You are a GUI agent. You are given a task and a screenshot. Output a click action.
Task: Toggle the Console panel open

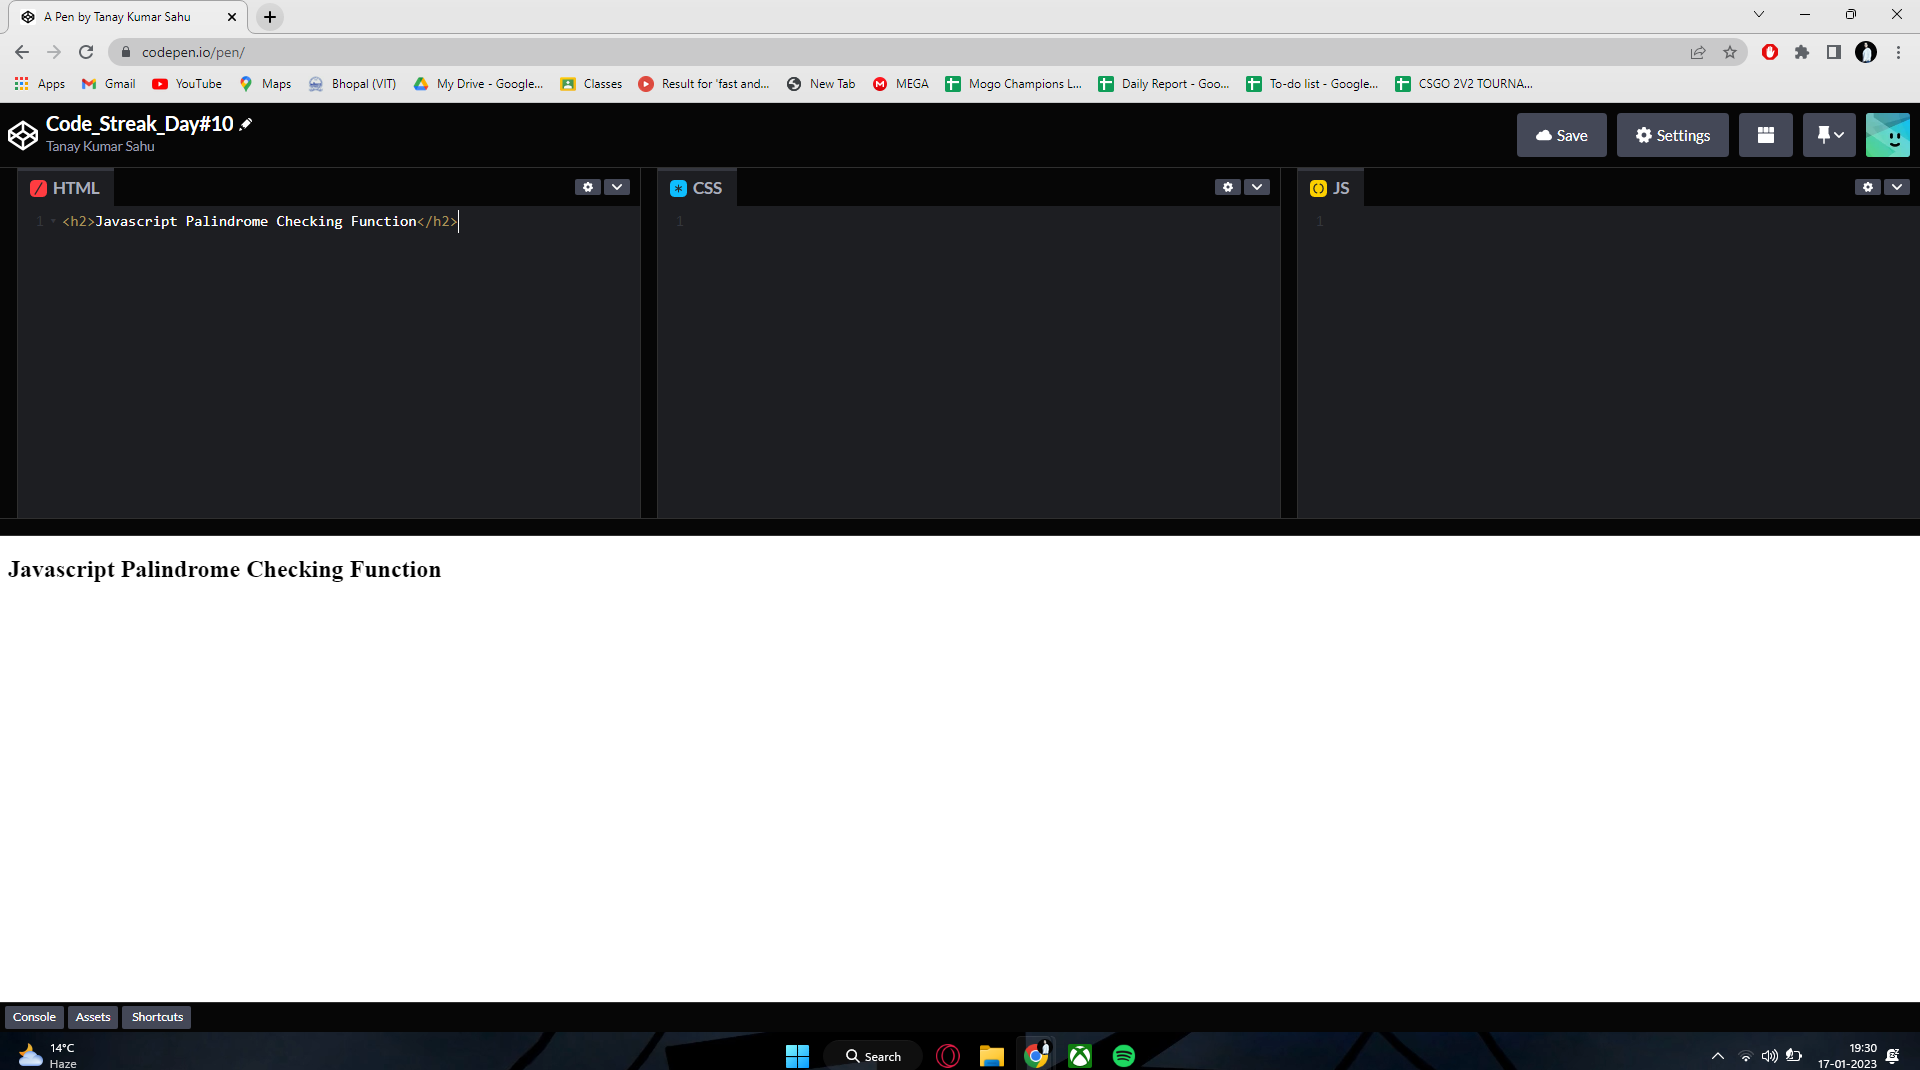point(34,1017)
